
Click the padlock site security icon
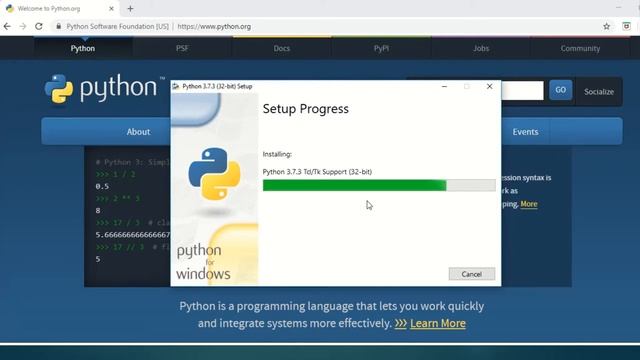[x=58, y=27]
